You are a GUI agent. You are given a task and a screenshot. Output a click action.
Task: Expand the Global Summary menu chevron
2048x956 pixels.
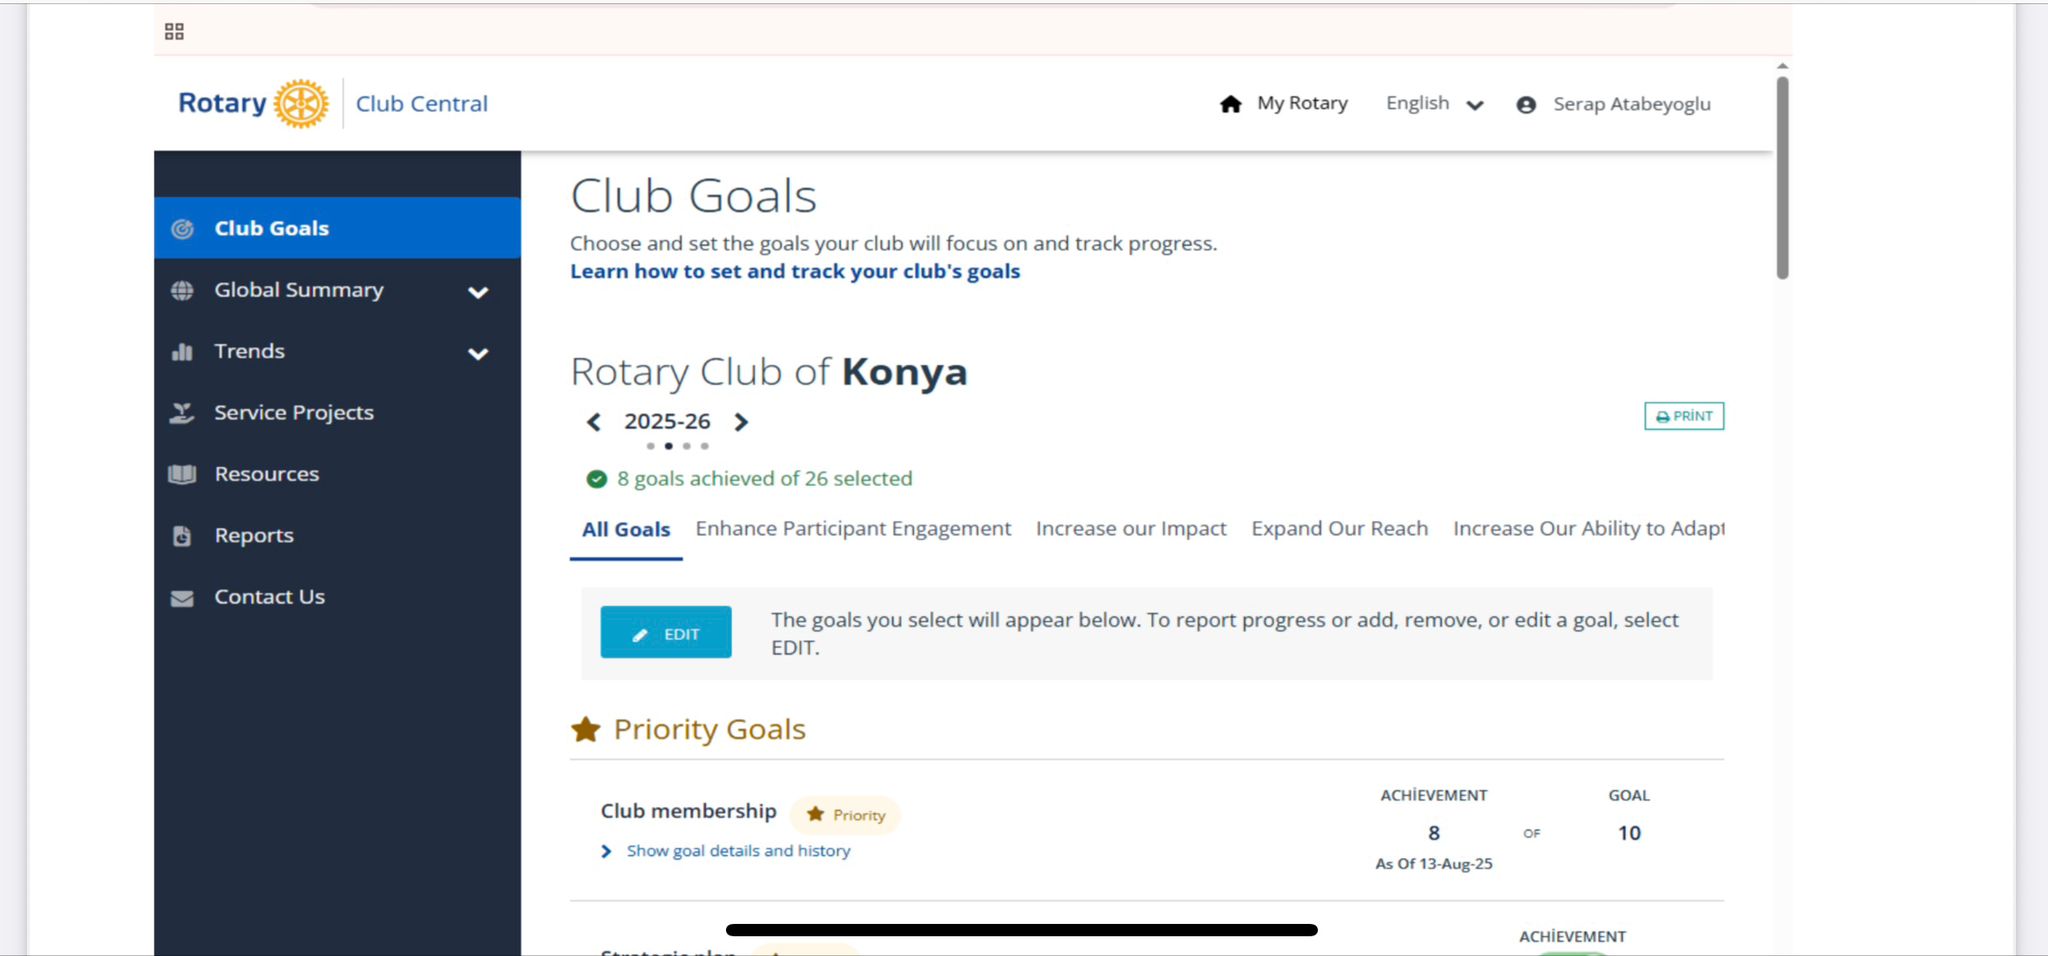478,292
